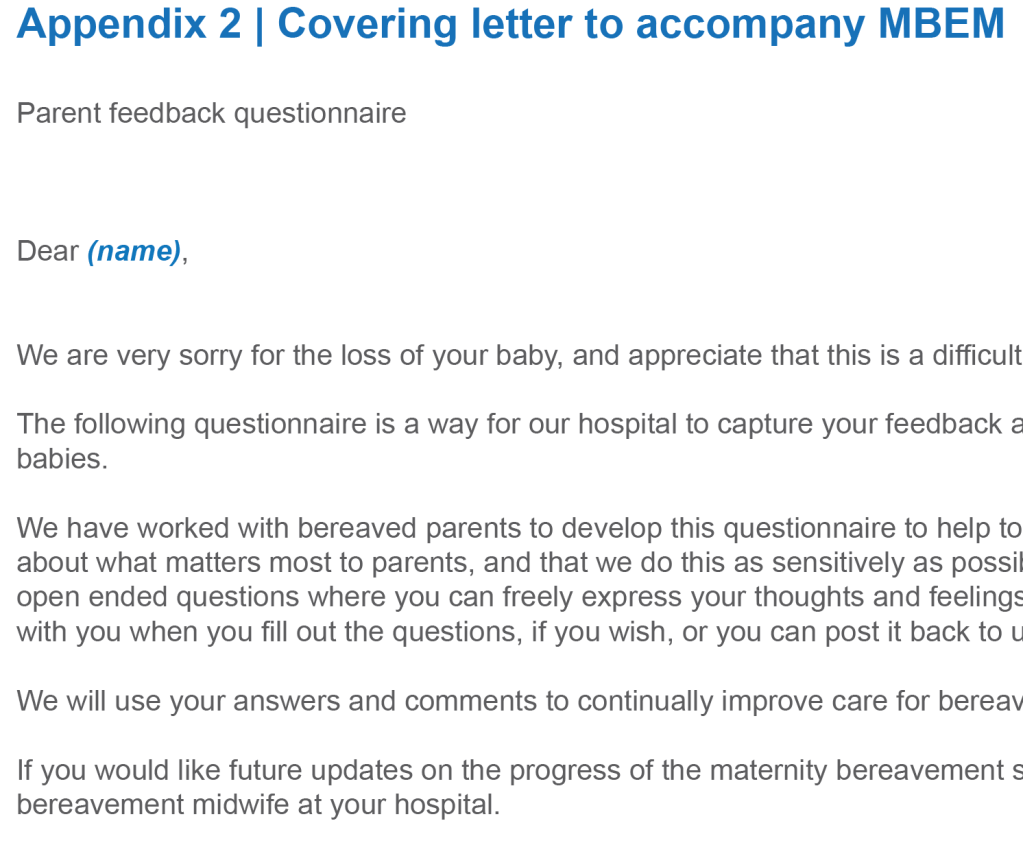Click the 'Parent feedback questionnaire' subtitle

[211, 113]
